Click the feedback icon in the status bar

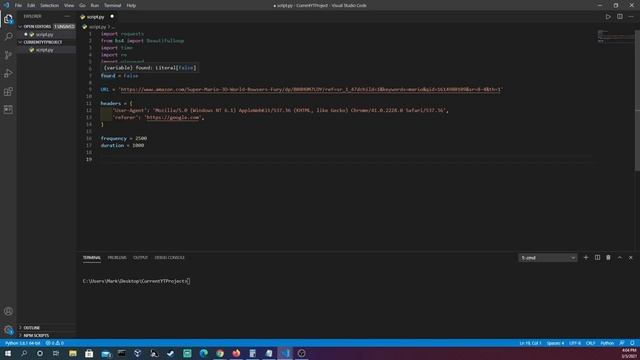coord(622,343)
